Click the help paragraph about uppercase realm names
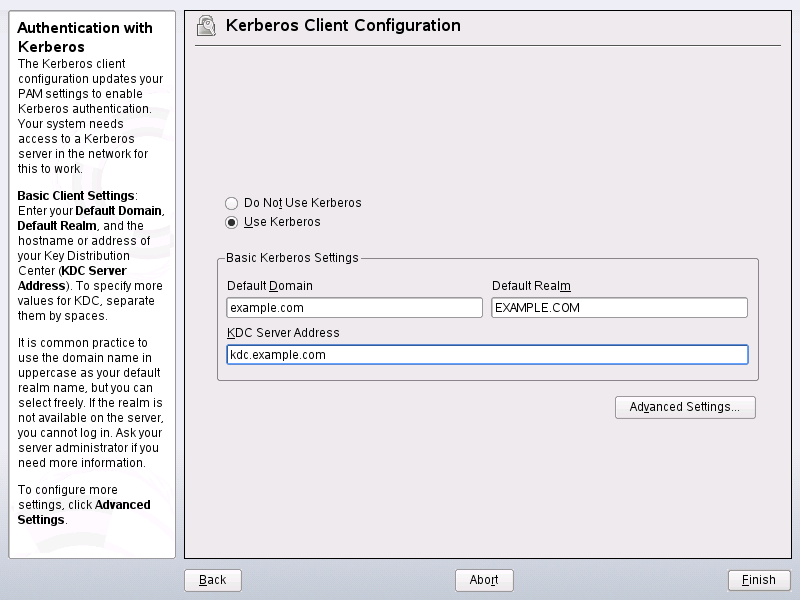Image resolution: width=800 pixels, height=600 pixels. coord(90,402)
